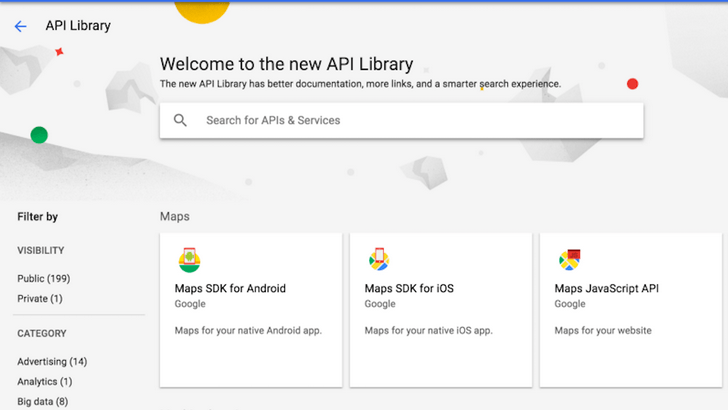Click the magnifier icon in the search box
728x410 pixels.
tap(180, 121)
